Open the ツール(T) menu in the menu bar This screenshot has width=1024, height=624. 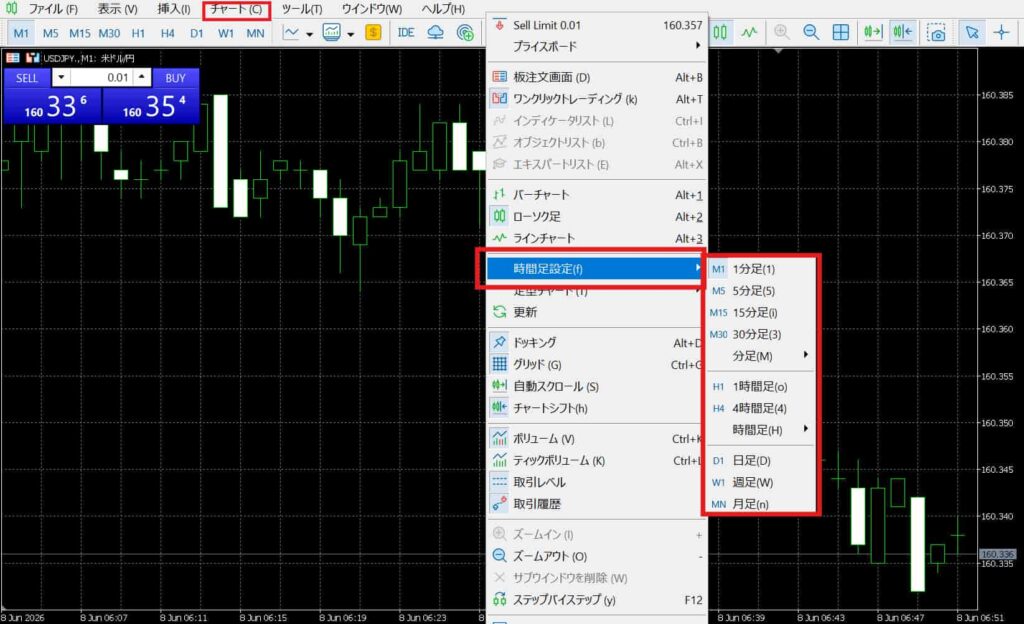[302, 9]
